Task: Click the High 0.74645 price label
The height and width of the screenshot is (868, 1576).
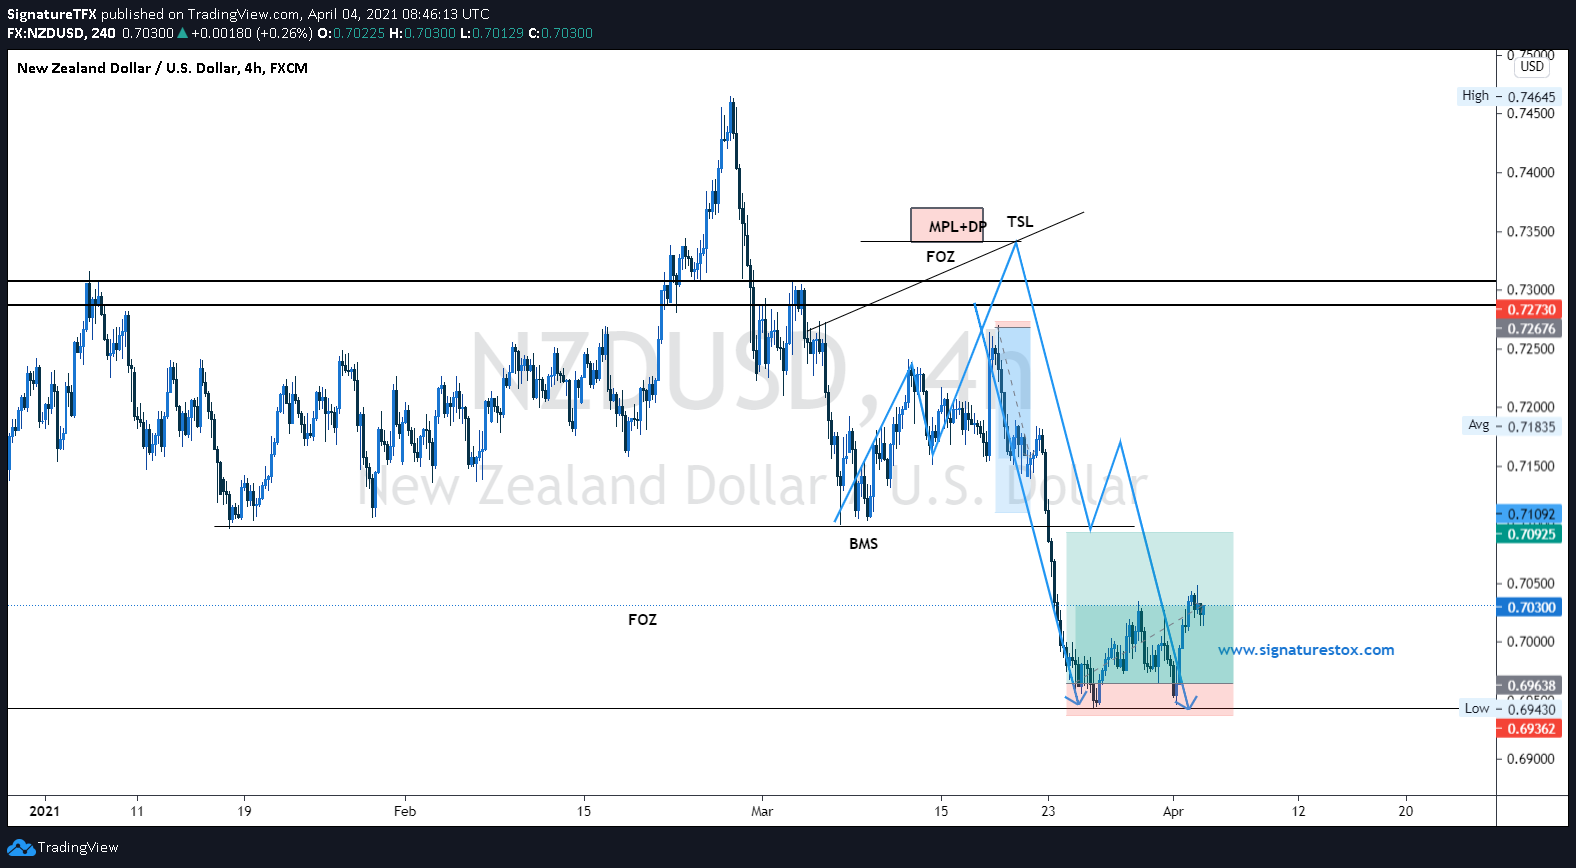Action: (x=1509, y=96)
